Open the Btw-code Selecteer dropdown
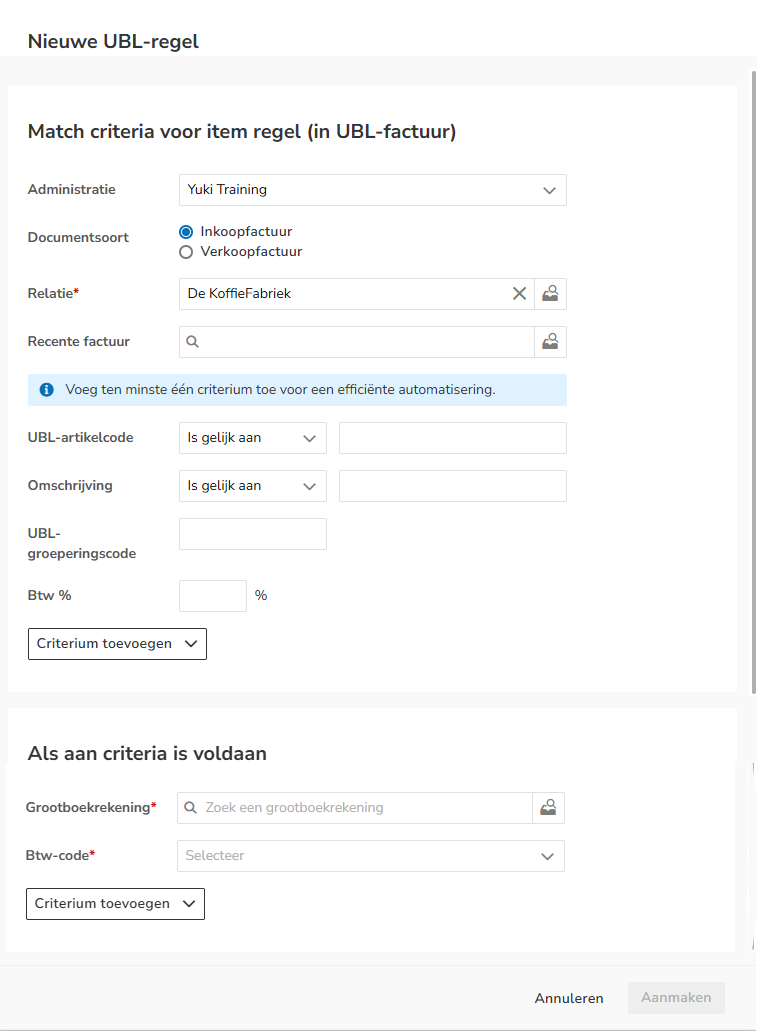 click(370, 856)
